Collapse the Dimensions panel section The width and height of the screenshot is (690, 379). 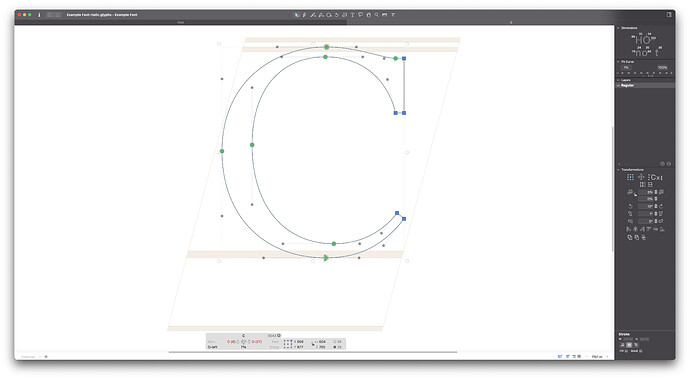click(x=618, y=28)
